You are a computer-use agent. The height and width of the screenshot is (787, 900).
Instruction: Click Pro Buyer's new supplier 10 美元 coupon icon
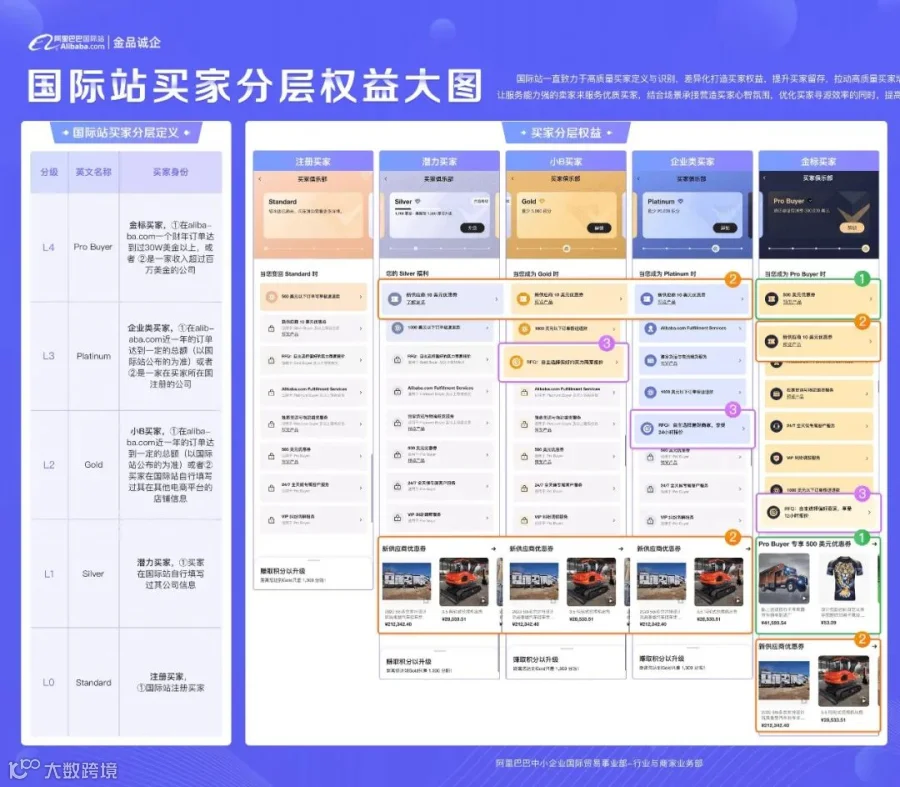[x=772, y=342]
